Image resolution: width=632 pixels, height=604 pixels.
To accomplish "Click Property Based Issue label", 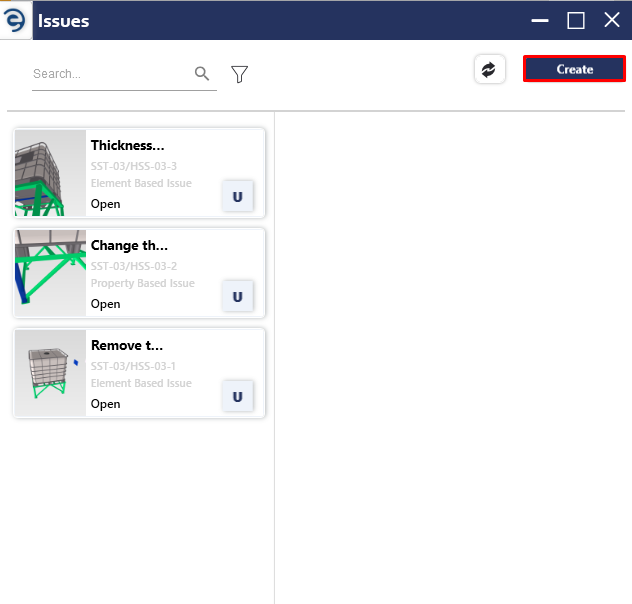I will pyautogui.click(x=143, y=283).
